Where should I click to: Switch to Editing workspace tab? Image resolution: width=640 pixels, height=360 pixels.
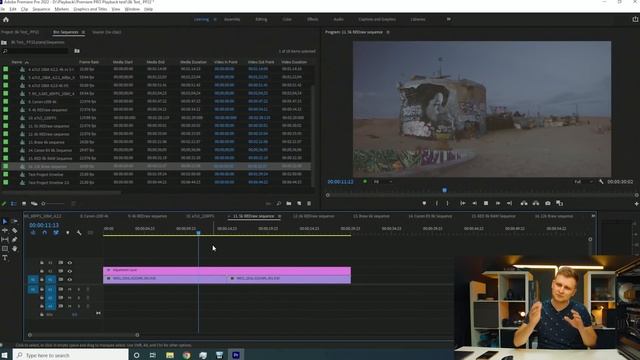click(x=261, y=19)
